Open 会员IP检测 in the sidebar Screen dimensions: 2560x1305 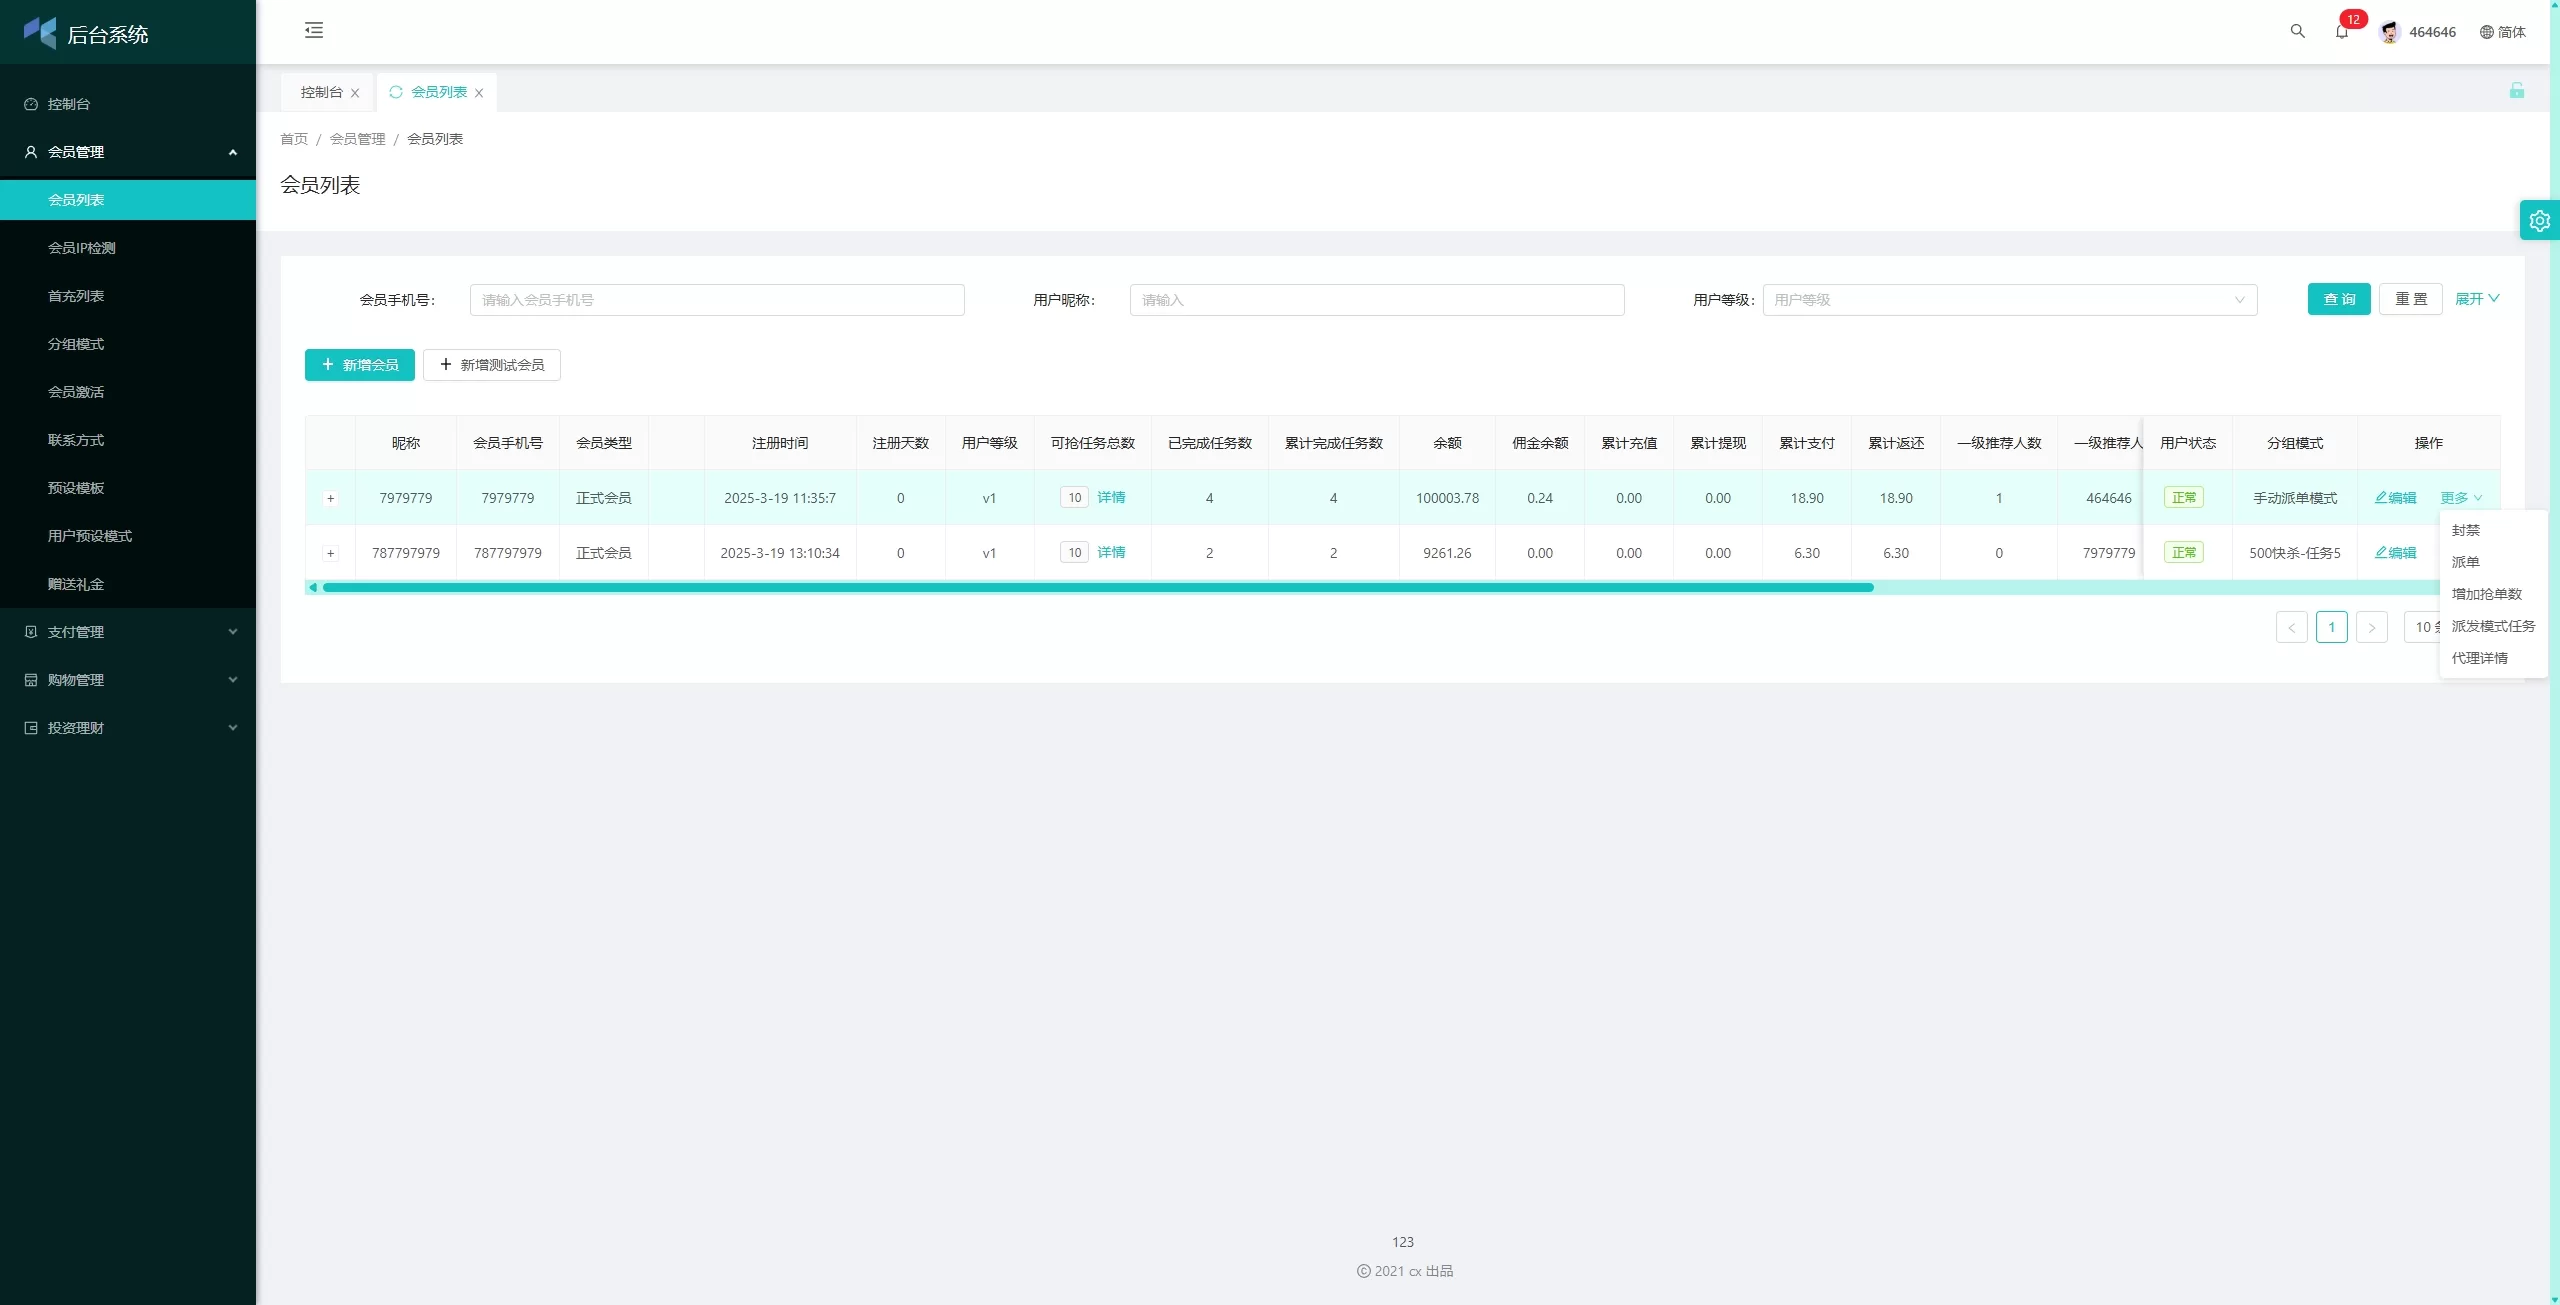coord(82,248)
